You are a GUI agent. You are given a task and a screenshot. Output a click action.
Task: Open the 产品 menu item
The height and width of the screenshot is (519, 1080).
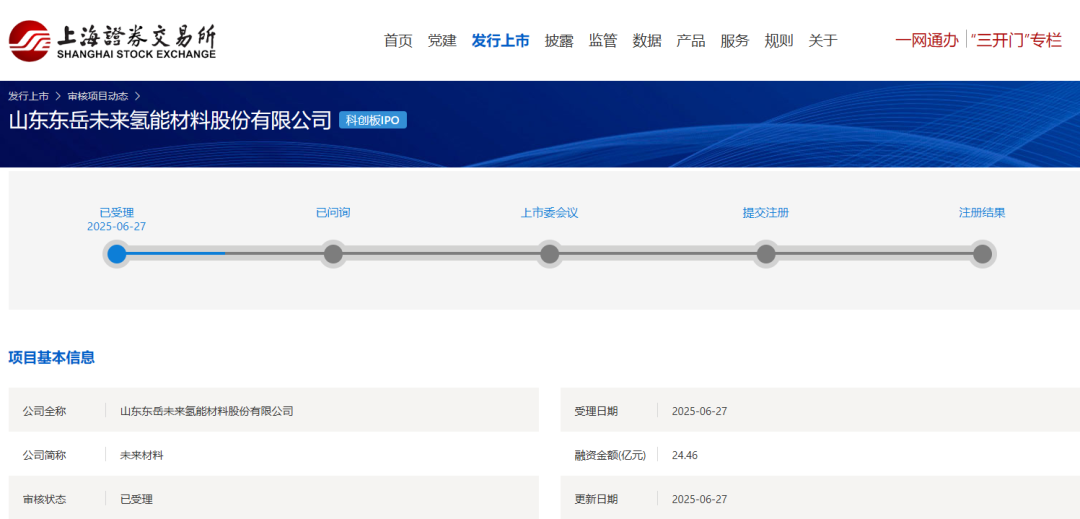pos(690,41)
